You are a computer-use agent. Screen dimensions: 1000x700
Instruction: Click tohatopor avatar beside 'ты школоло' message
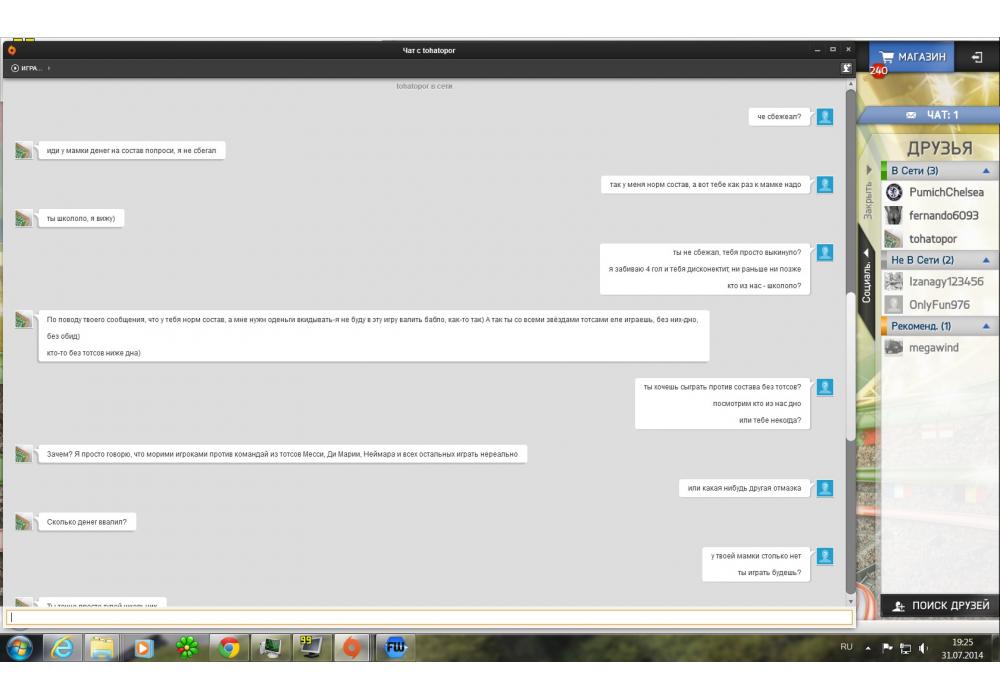(x=24, y=219)
